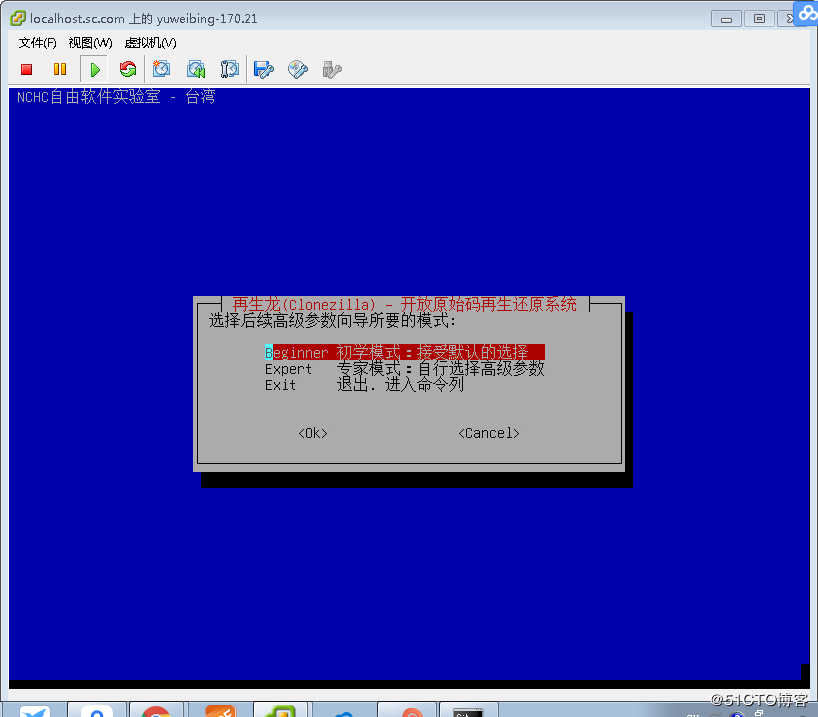Open the 视图(W) menu

(x=91, y=43)
